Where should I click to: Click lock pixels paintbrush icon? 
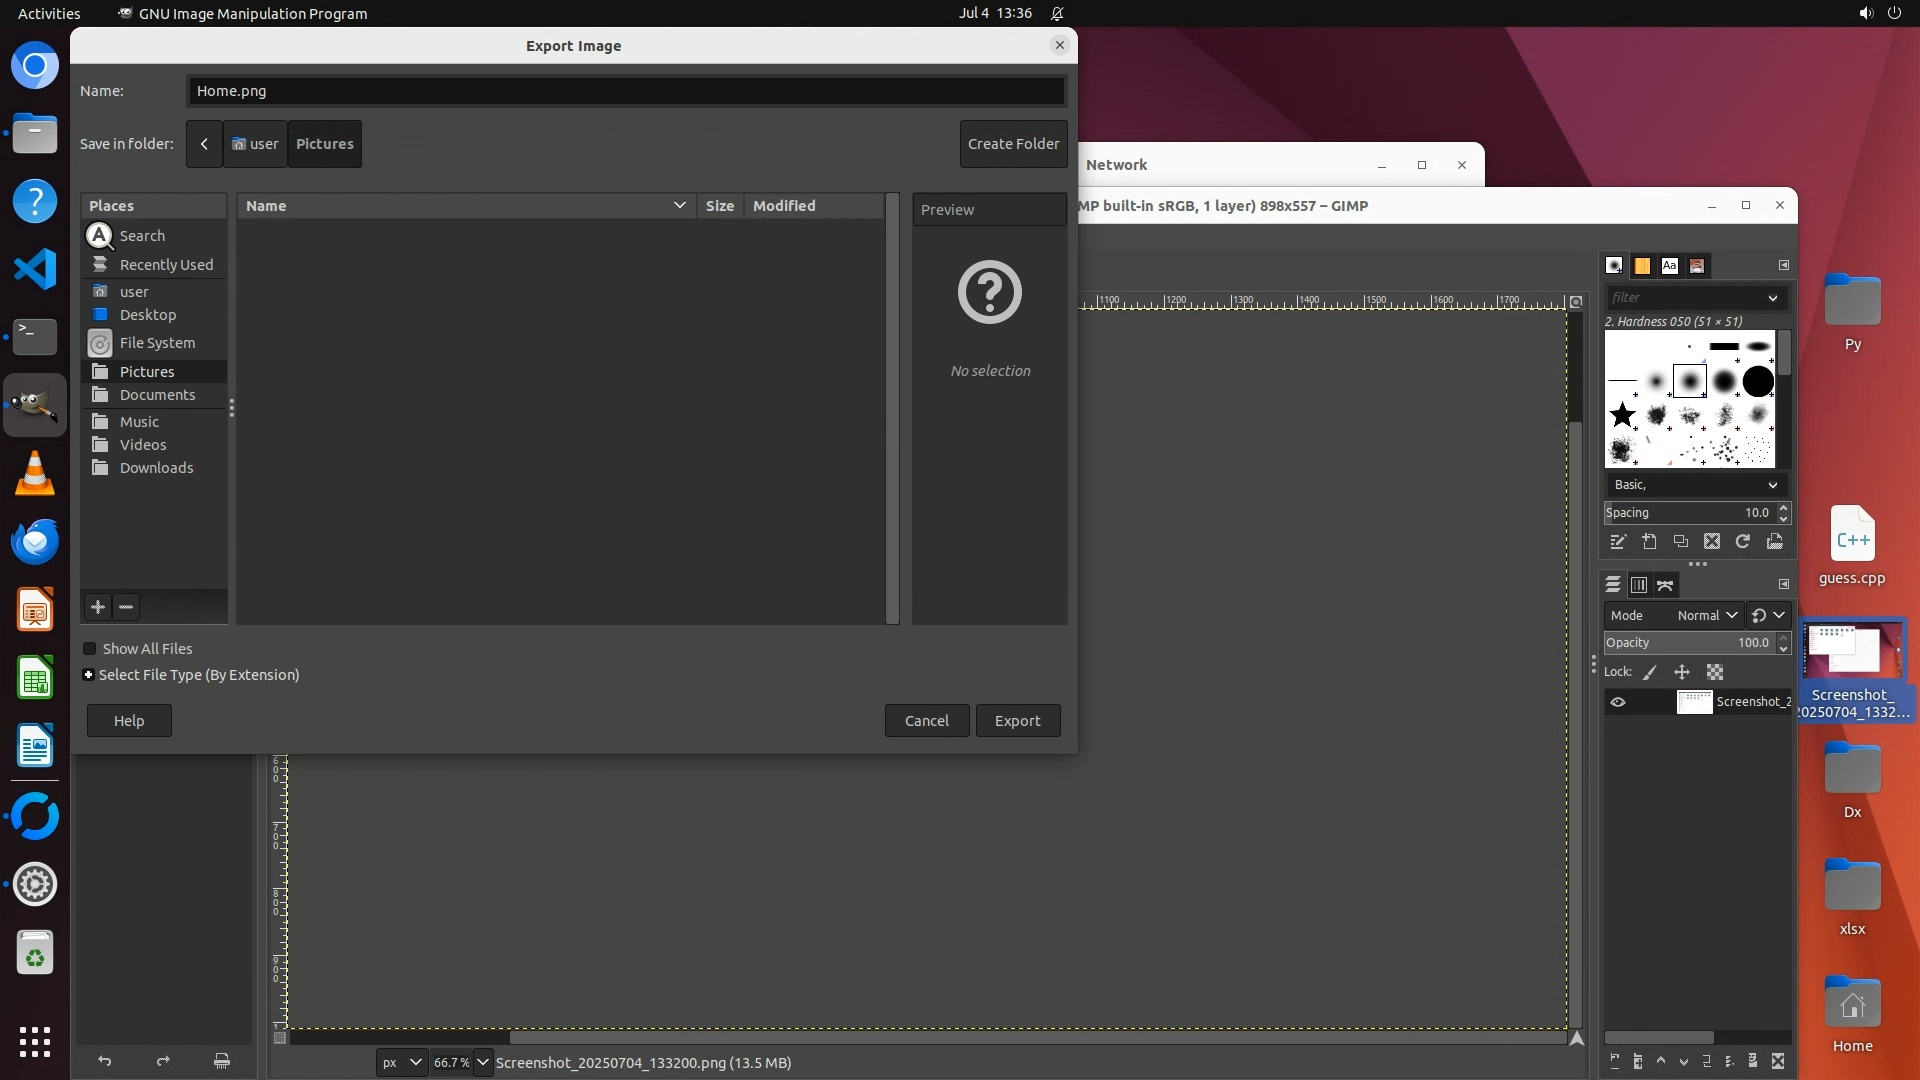tap(1650, 672)
